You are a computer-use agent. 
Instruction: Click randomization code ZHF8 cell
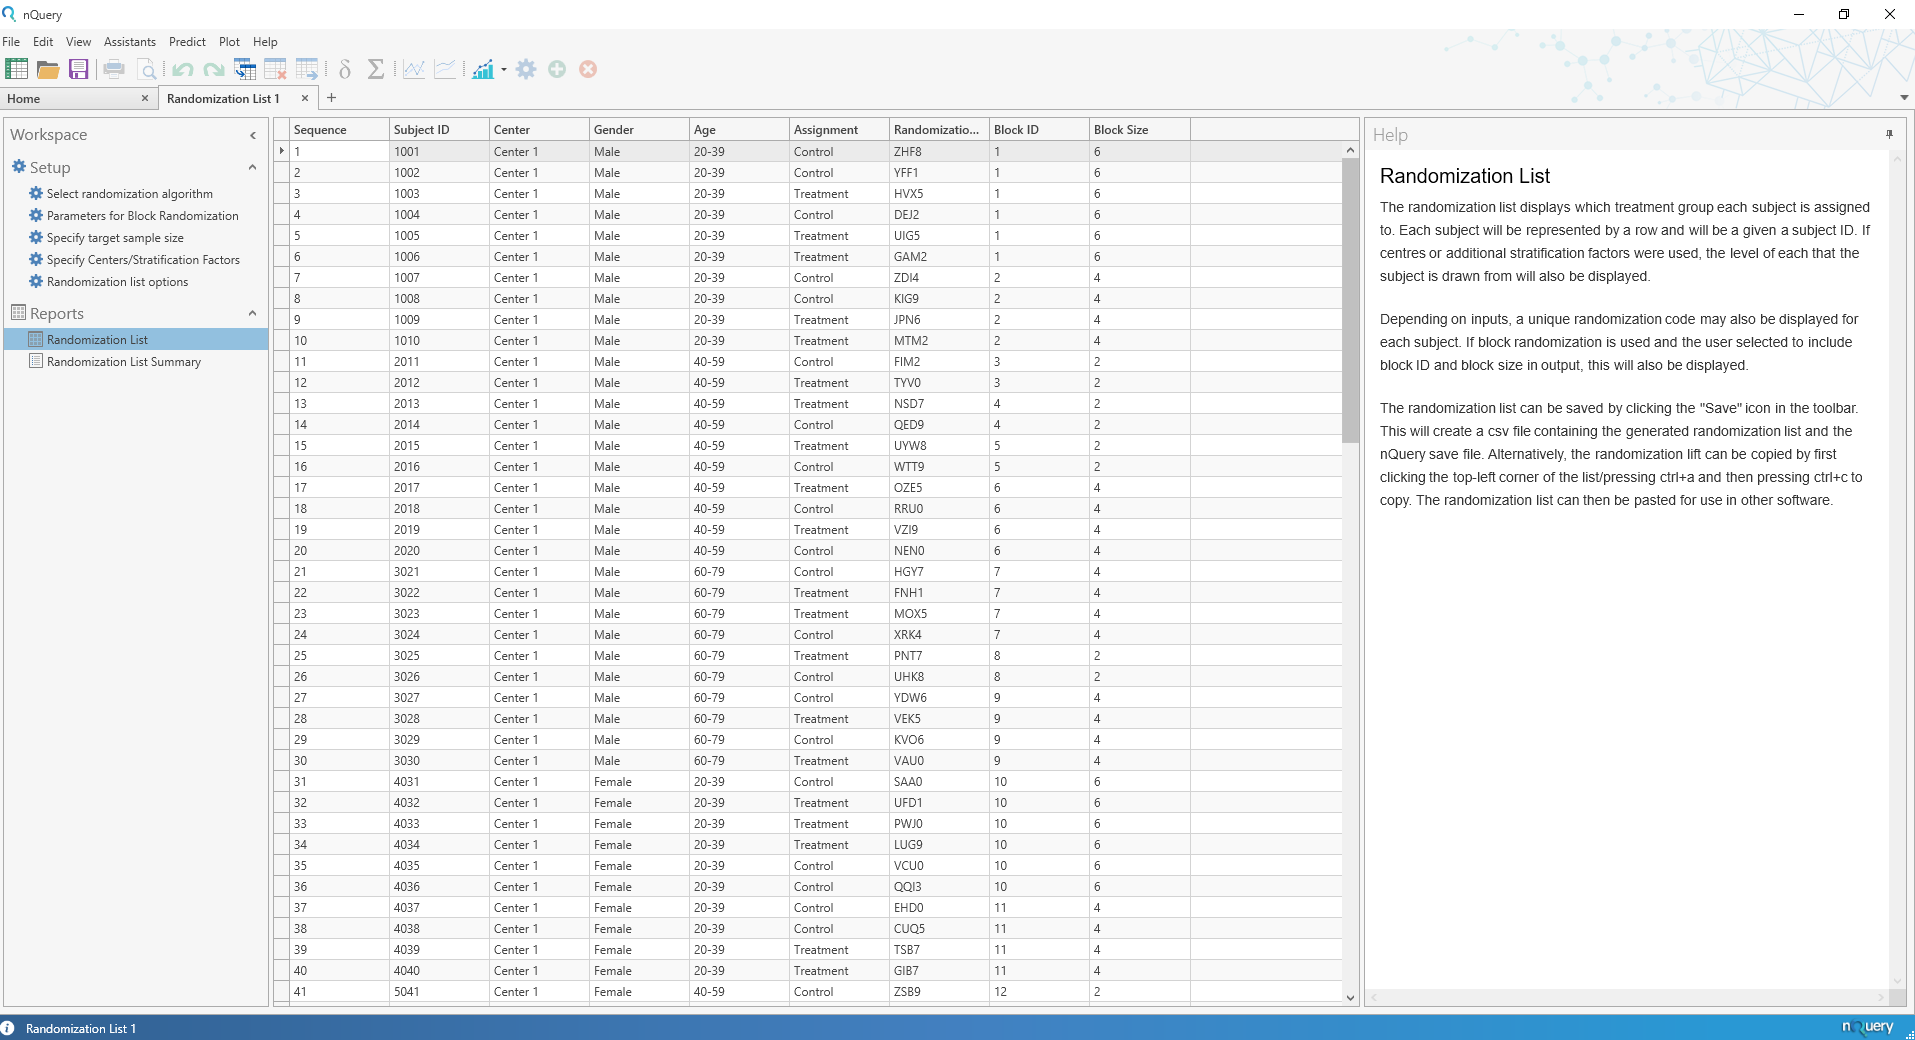pyautogui.click(x=939, y=152)
